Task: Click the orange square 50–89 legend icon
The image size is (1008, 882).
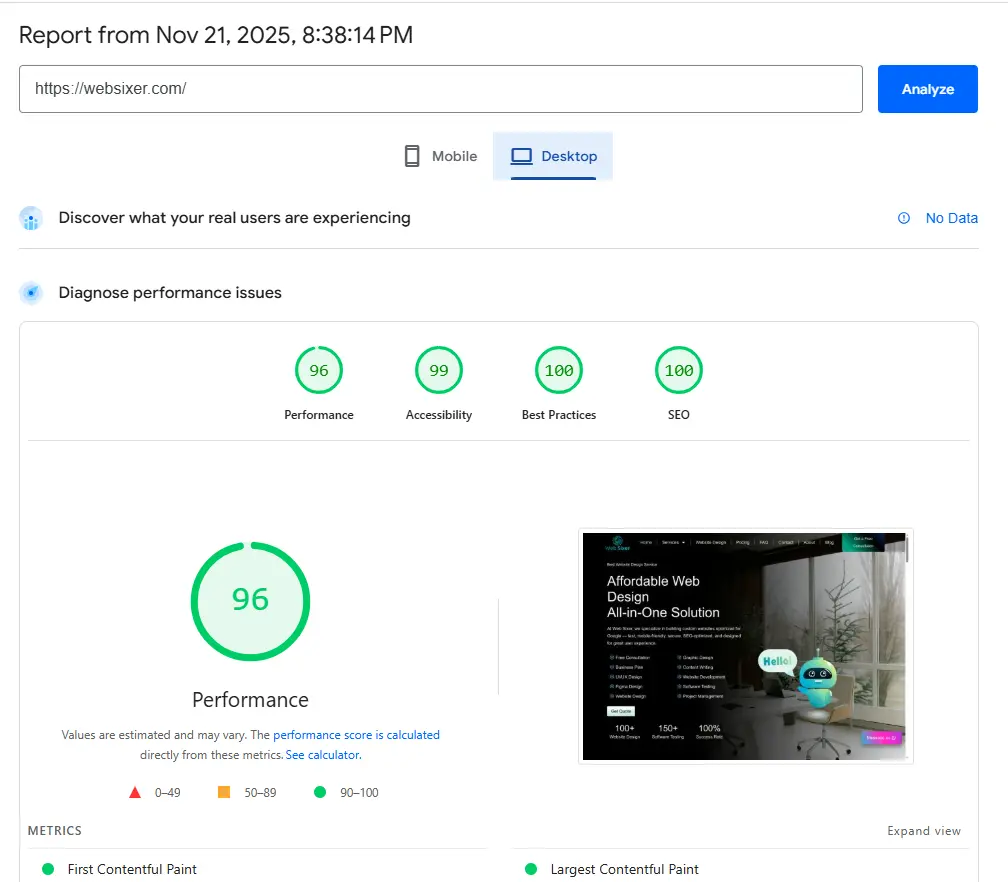Action: tap(224, 792)
